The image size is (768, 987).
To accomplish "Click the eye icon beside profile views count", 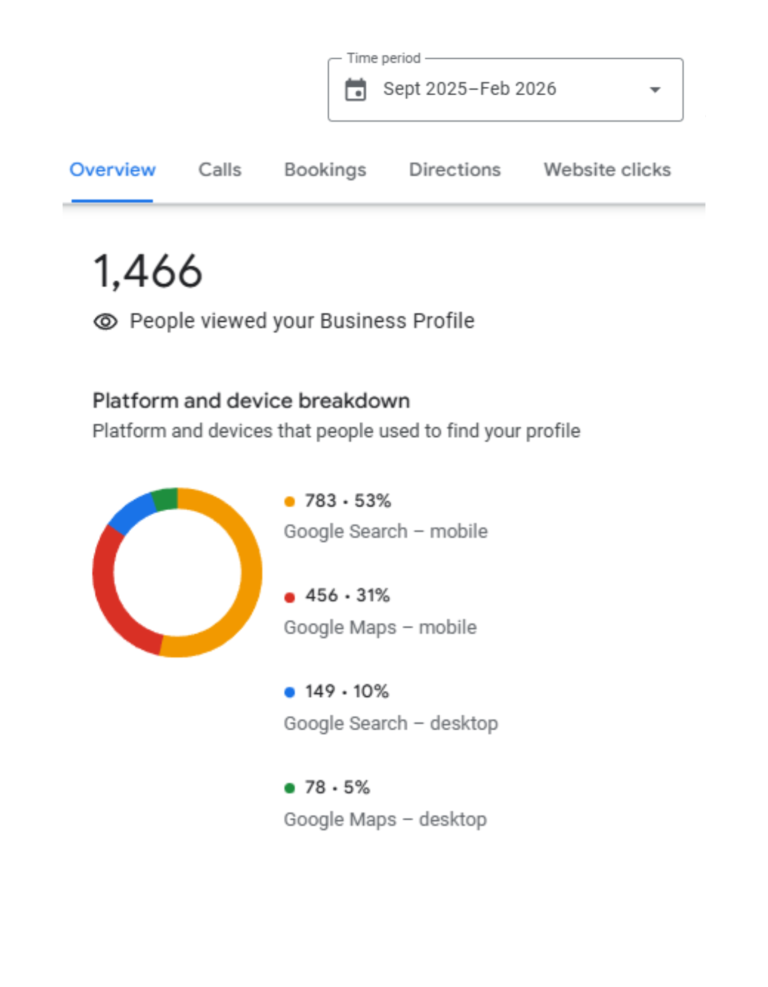I will pos(105,321).
